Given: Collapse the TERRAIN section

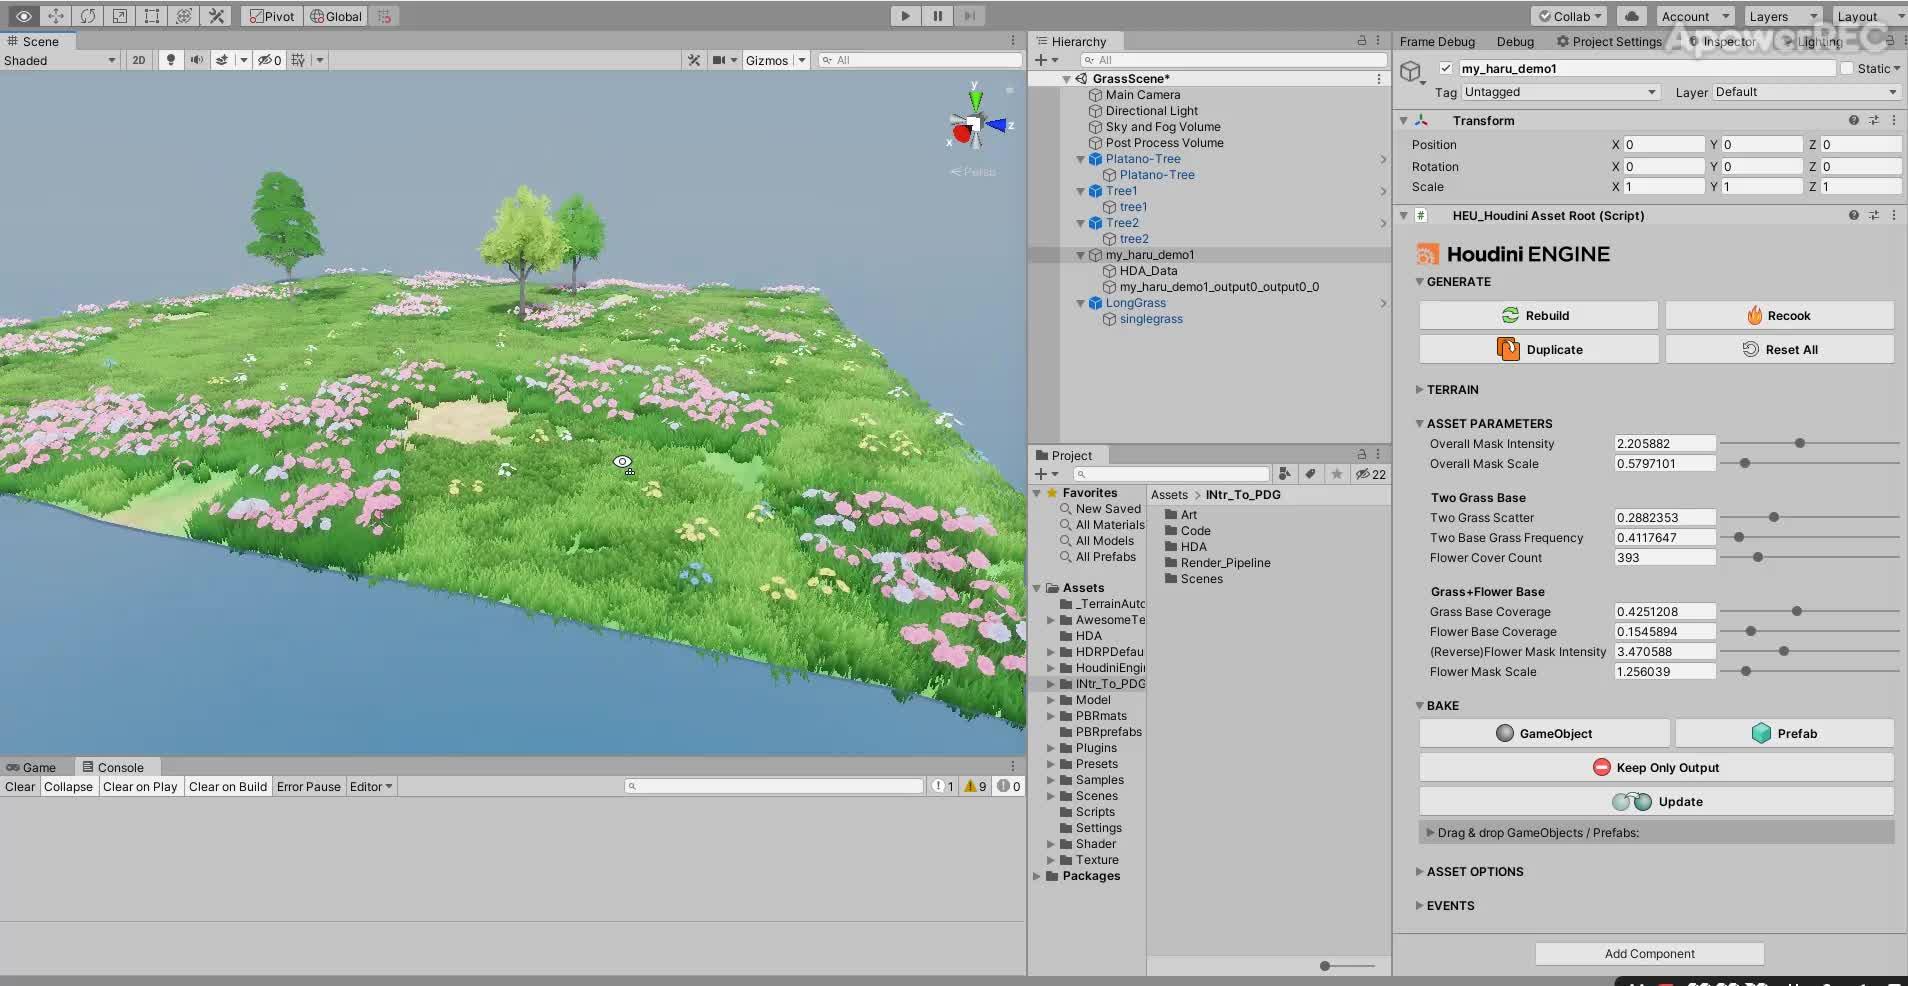Looking at the screenshot, I should pyautogui.click(x=1421, y=390).
